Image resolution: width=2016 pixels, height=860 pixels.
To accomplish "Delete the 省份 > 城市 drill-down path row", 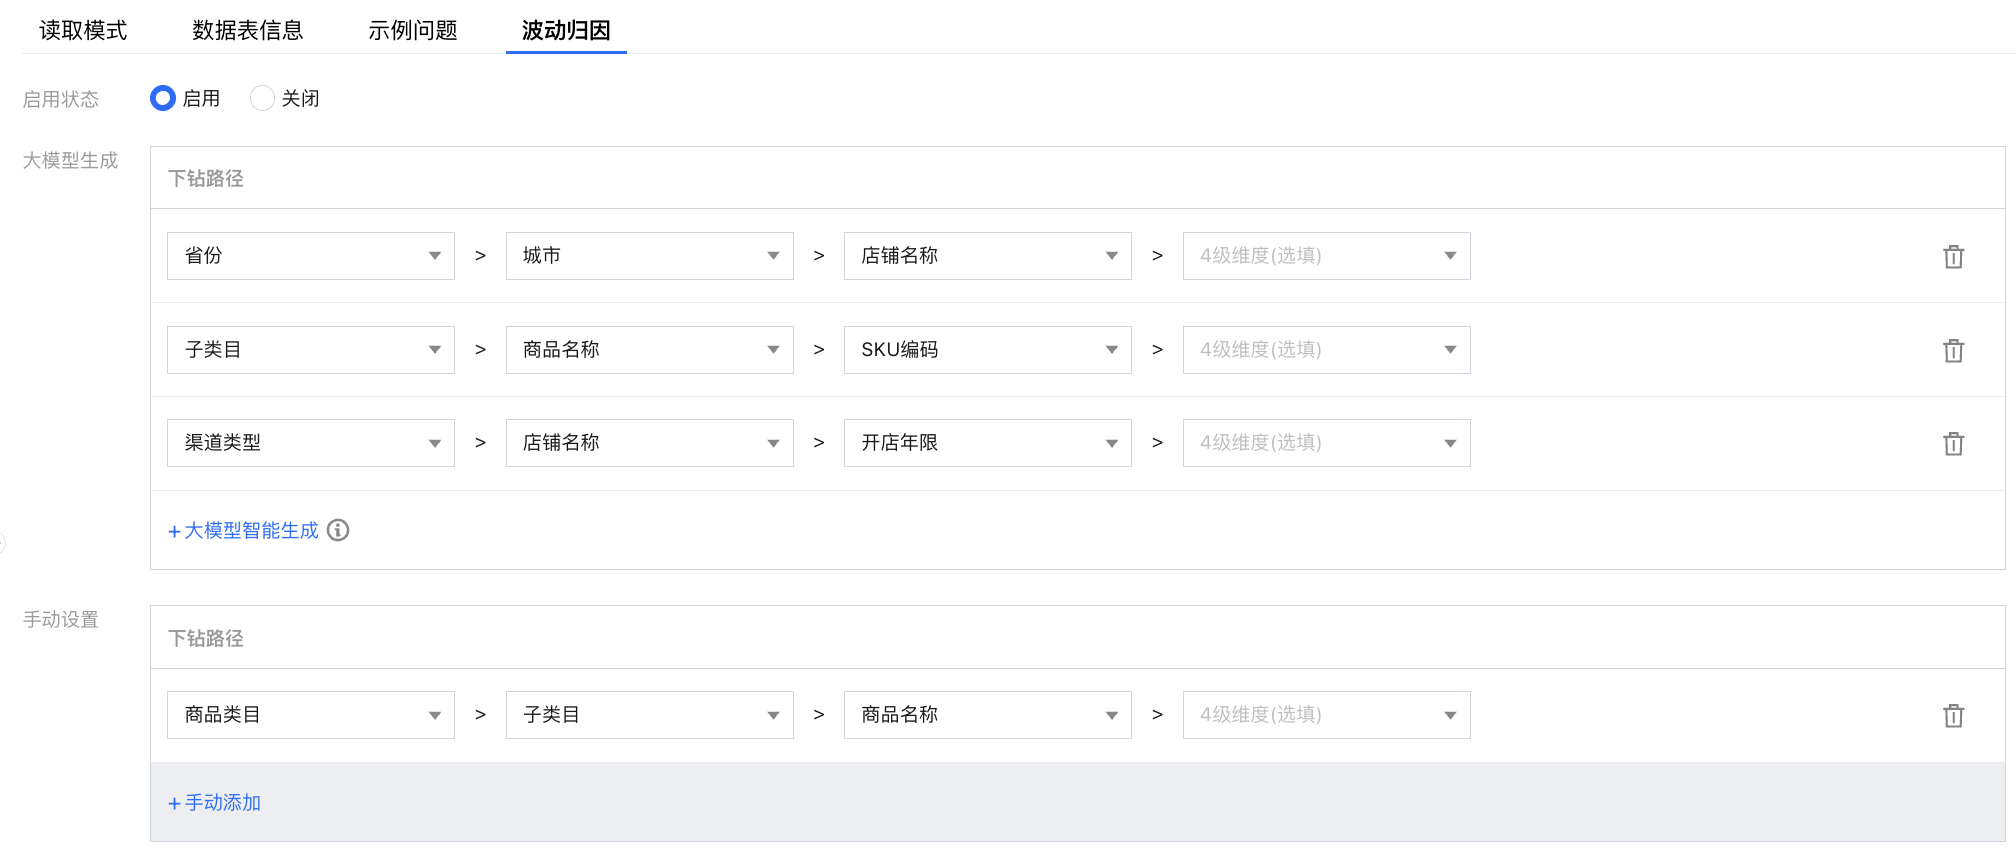I will [x=1953, y=257].
